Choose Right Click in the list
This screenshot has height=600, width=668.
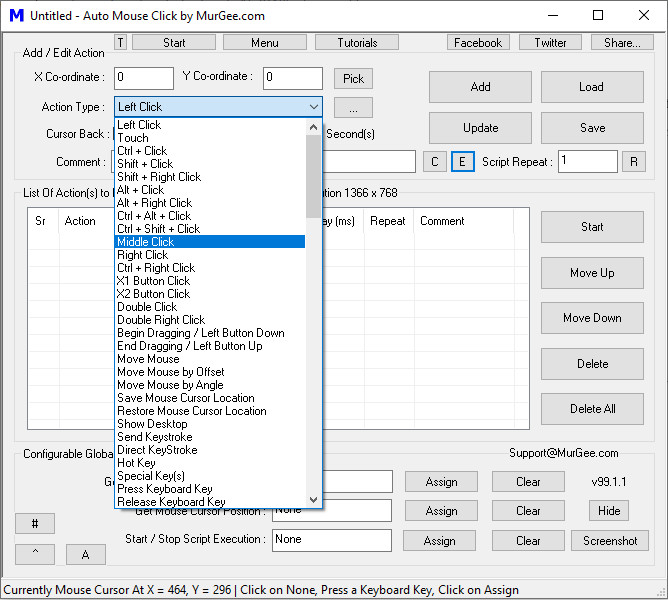pyautogui.click(x=210, y=255)
